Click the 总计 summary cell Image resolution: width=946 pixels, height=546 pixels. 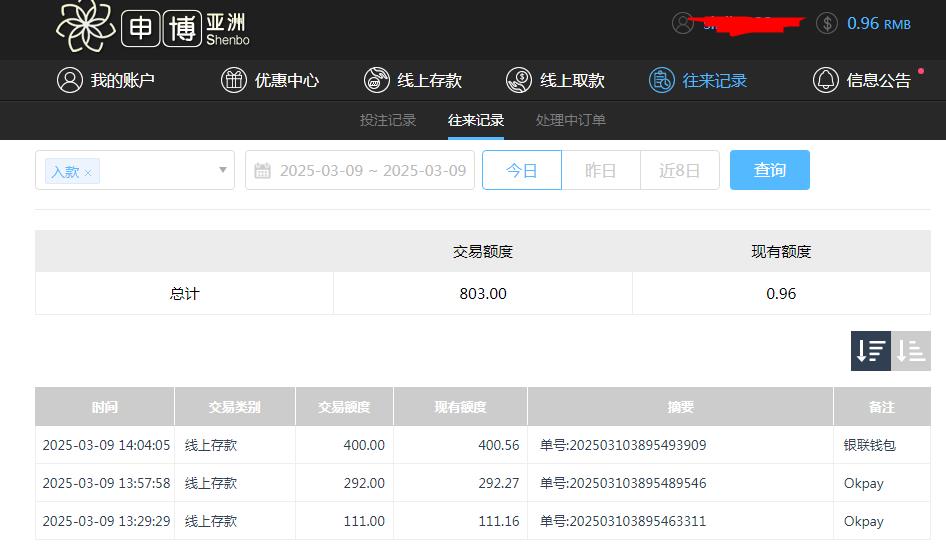pos(184,294)
